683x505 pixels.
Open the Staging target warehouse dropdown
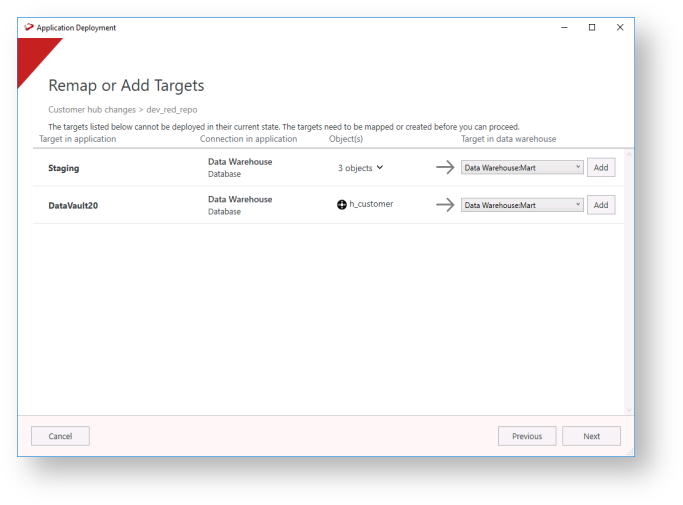(522, 168)
